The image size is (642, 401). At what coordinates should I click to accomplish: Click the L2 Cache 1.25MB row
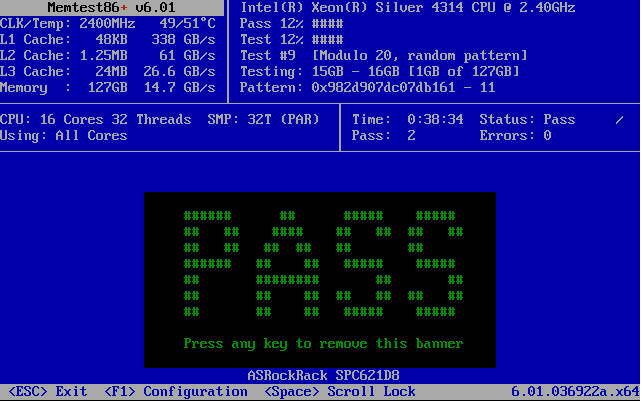[x=108, y=56]
